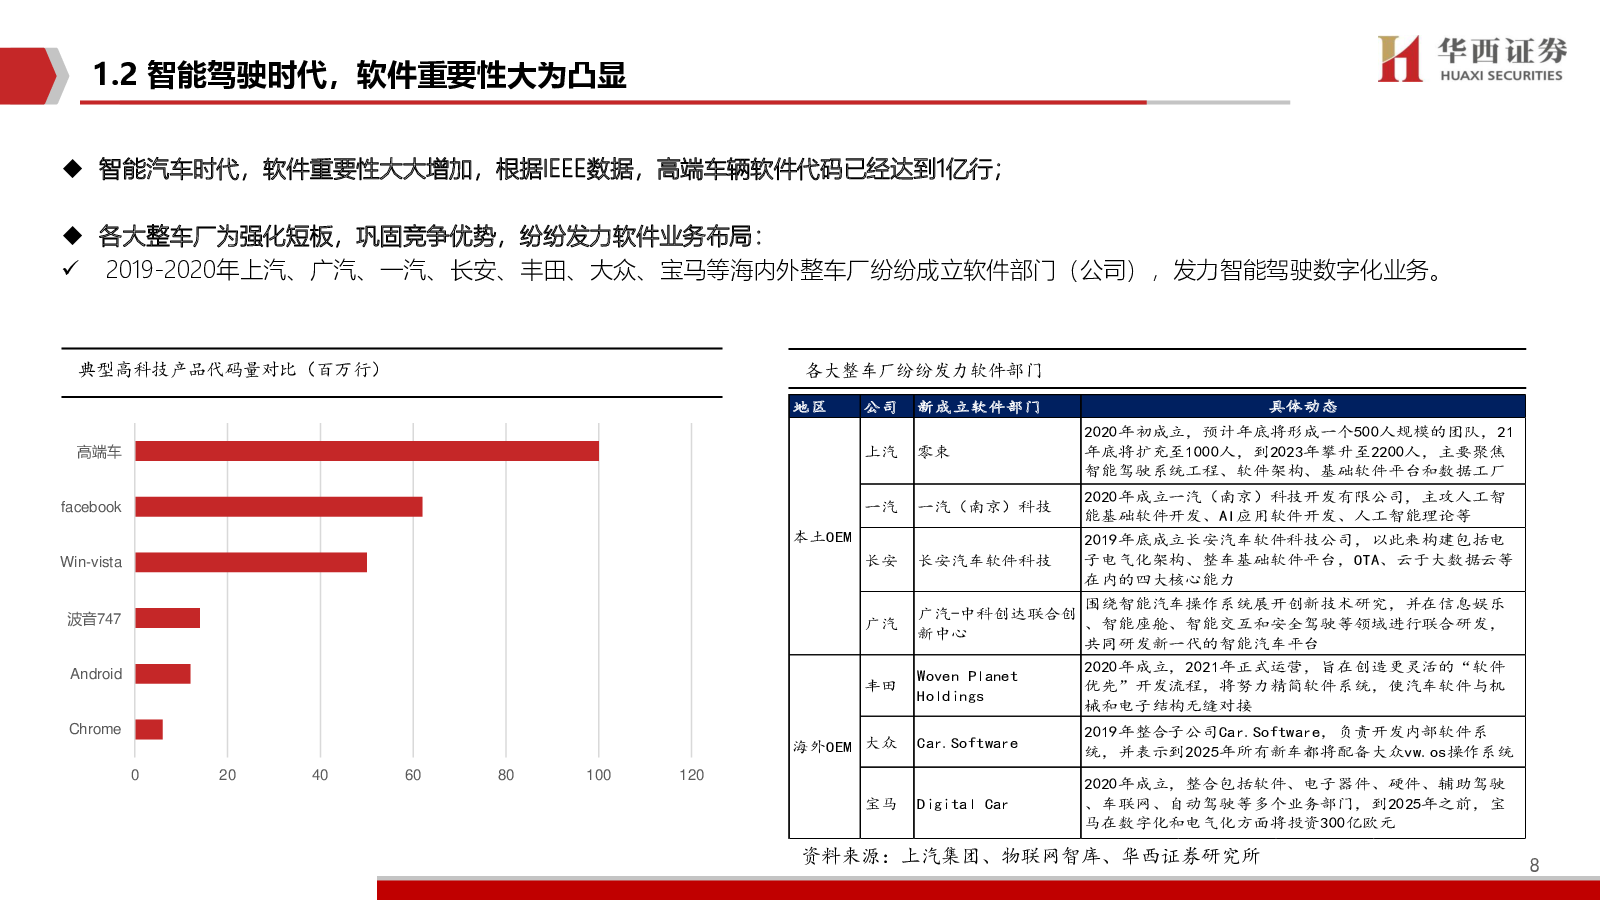This screenshot has height=900, width=1600.
Task: Click the x-axis value '40'
Action: (x=320, y=775)
